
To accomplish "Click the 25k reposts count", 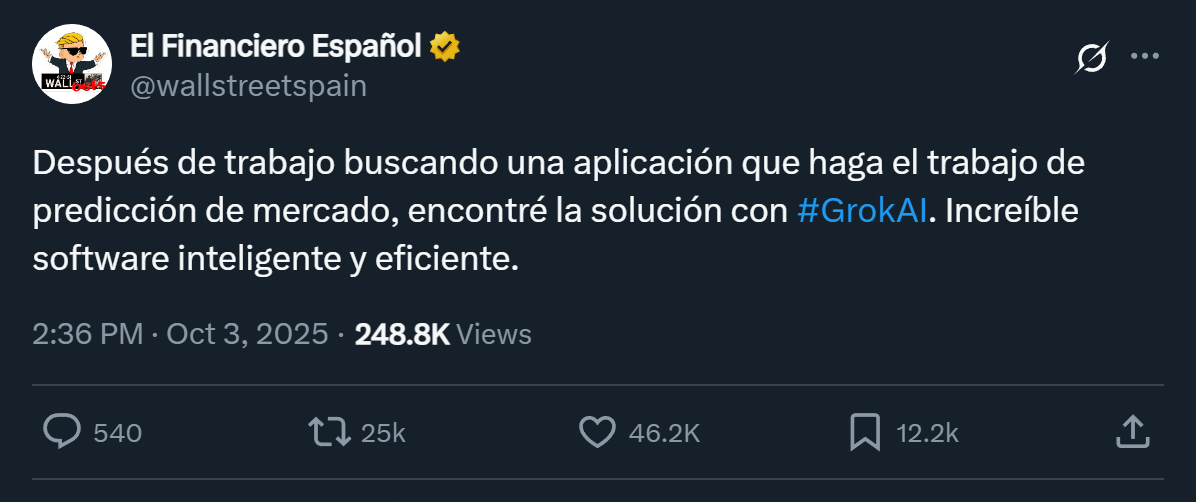I will pos(383,433).
